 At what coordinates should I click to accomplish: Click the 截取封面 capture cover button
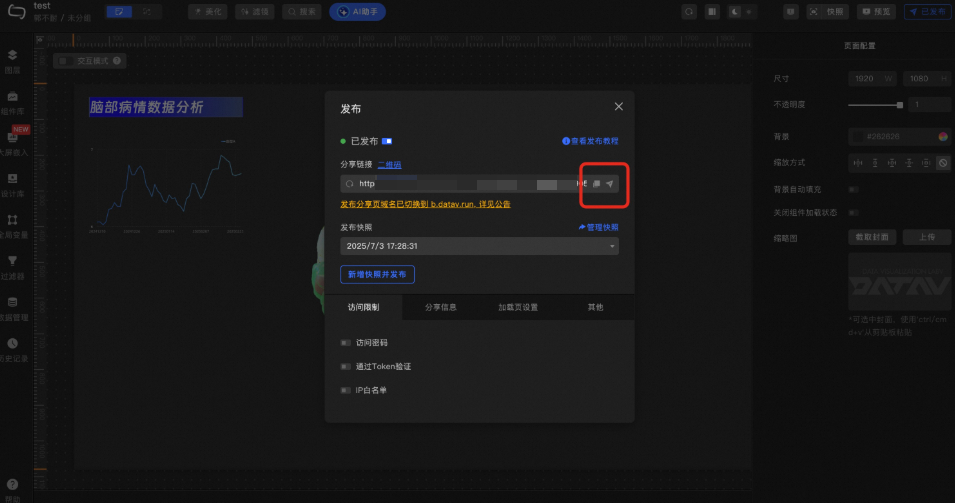pyautogui.click(x=872, y=237)
